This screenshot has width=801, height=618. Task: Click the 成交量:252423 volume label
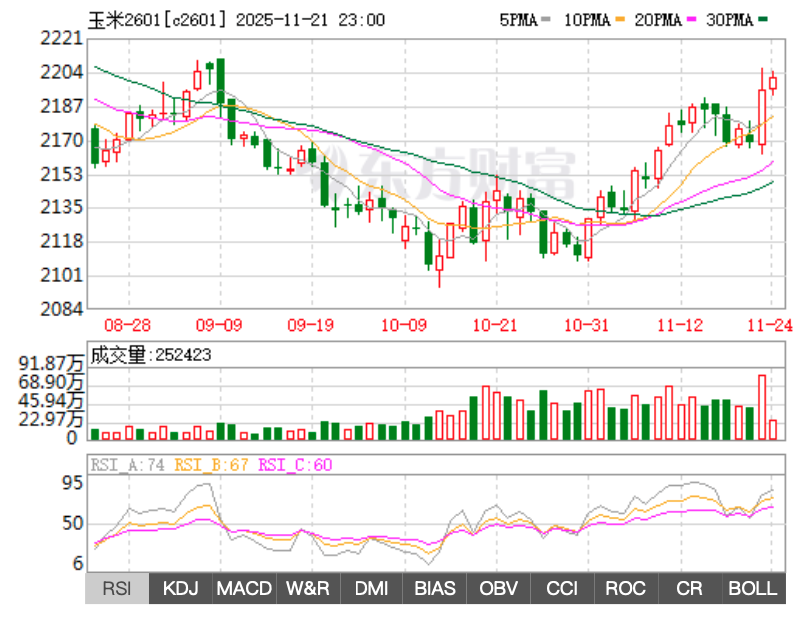pyautogui.click(x=151, y=354)
